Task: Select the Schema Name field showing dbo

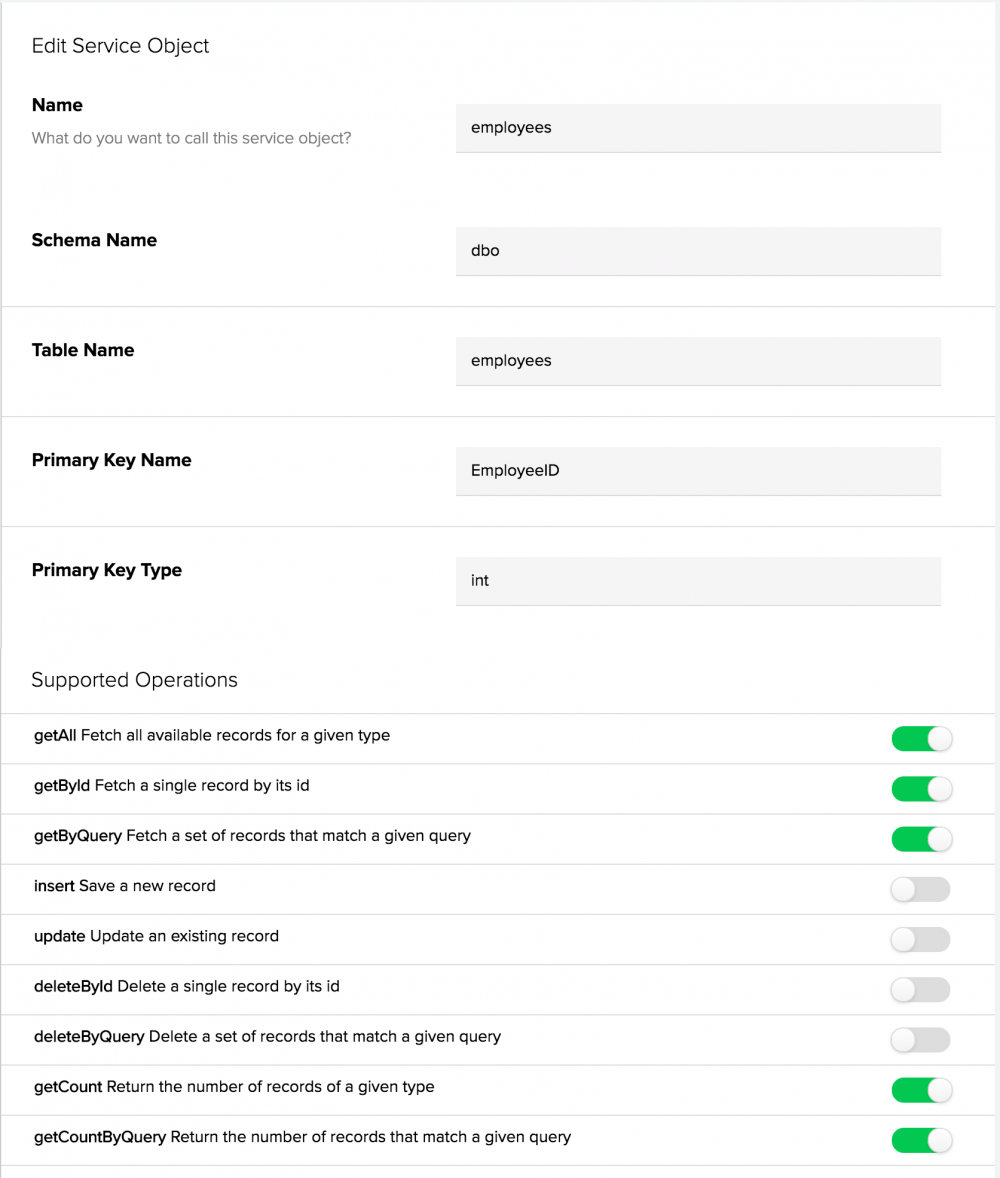Action: click(698, 250)
